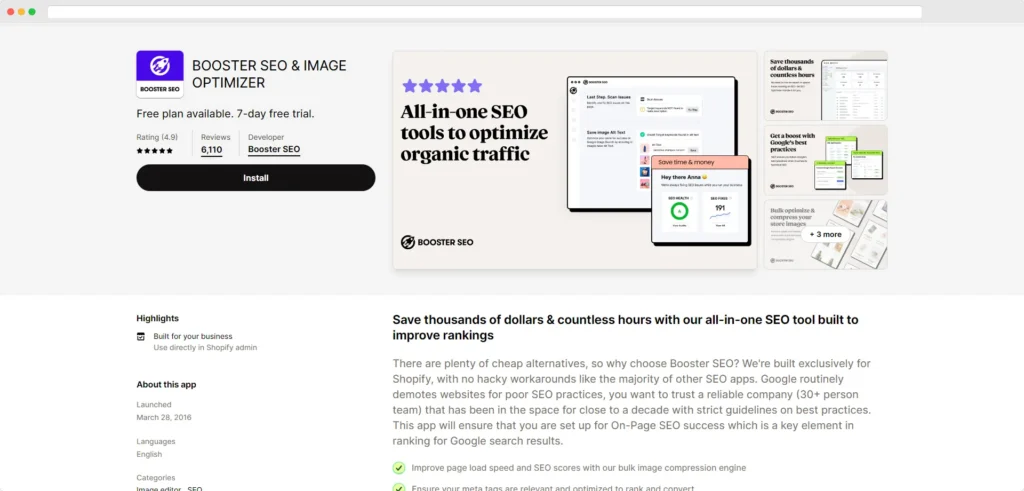Open the 6,110 reviews link
The width and height of the screenshot is (1024, 491).
(x=212, y=150)
